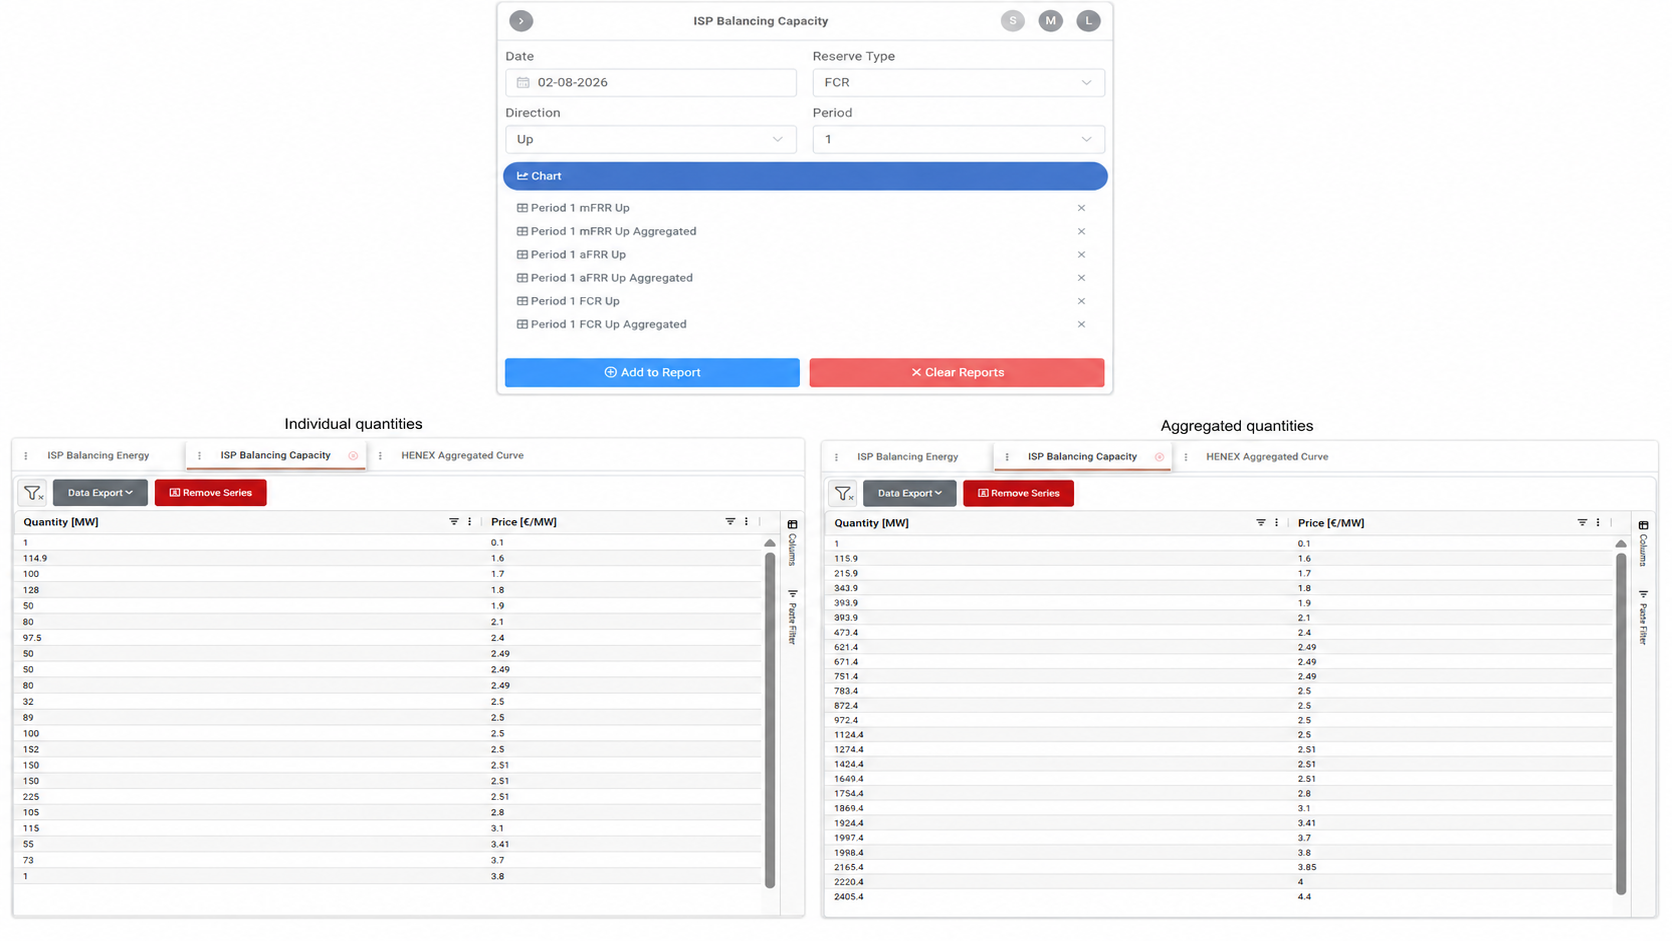Open Columns side panel icon in right table
Viewport: 1672px width, 941px height.
pos(1643,543)
